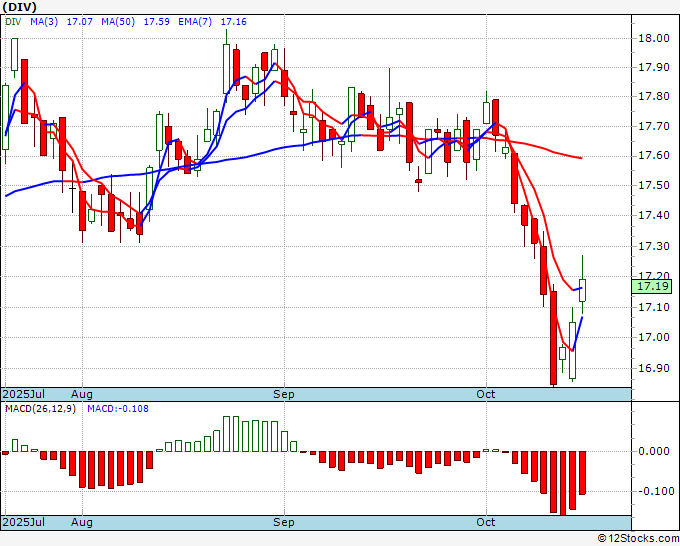Select the MA(50) legend label
Viewport: 680px width, 546px height.
pos(118,21)
